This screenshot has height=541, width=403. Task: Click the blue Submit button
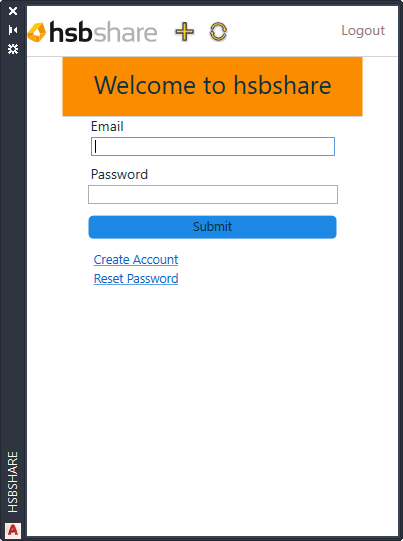pos(213,227)
